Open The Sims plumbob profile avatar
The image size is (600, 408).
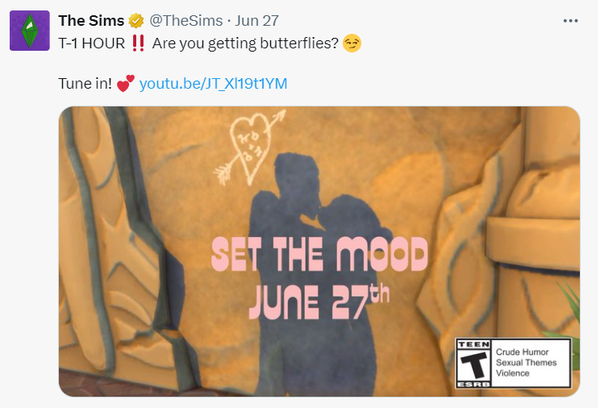29,31
